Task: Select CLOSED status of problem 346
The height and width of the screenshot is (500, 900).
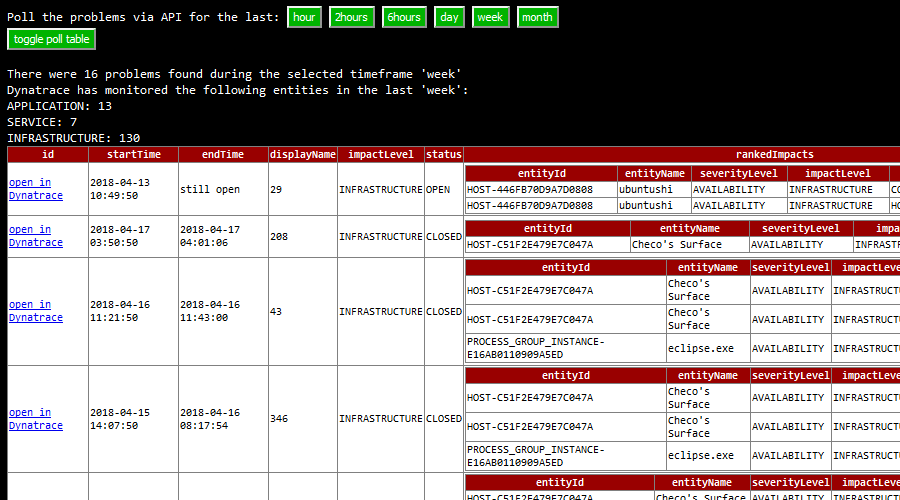Action: pyautogui.click(x=444, y=419)
